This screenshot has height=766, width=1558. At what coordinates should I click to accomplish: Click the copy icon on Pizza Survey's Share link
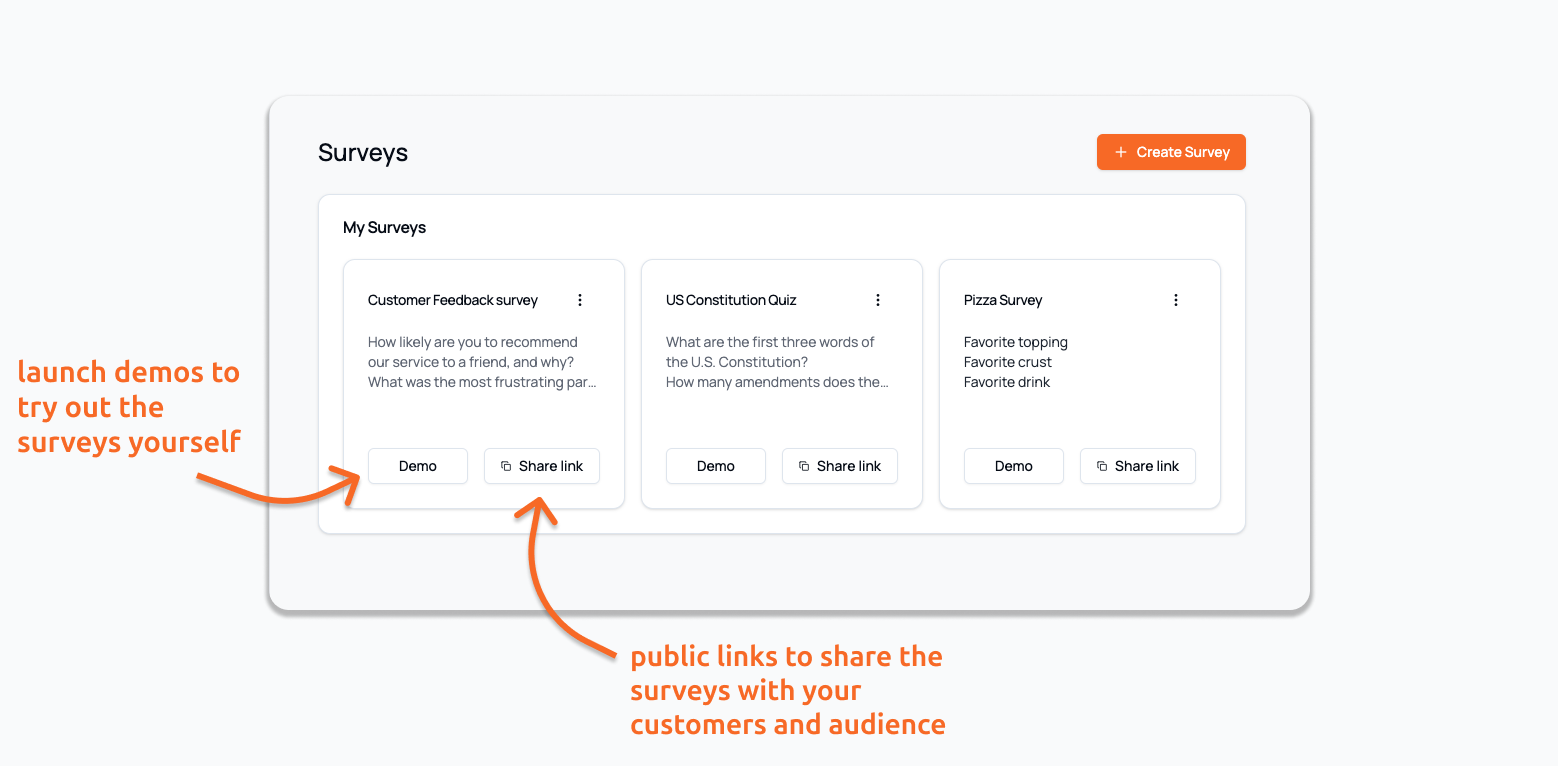(1102, 466)
